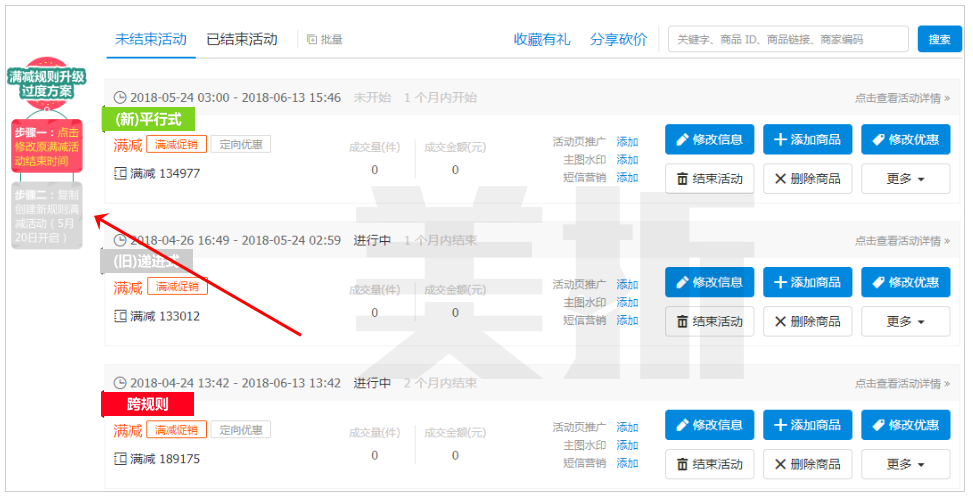The height and width of the screenshot is (500, 973).
Task: Select the 未结束活动 tab
Action: (150, 40)
